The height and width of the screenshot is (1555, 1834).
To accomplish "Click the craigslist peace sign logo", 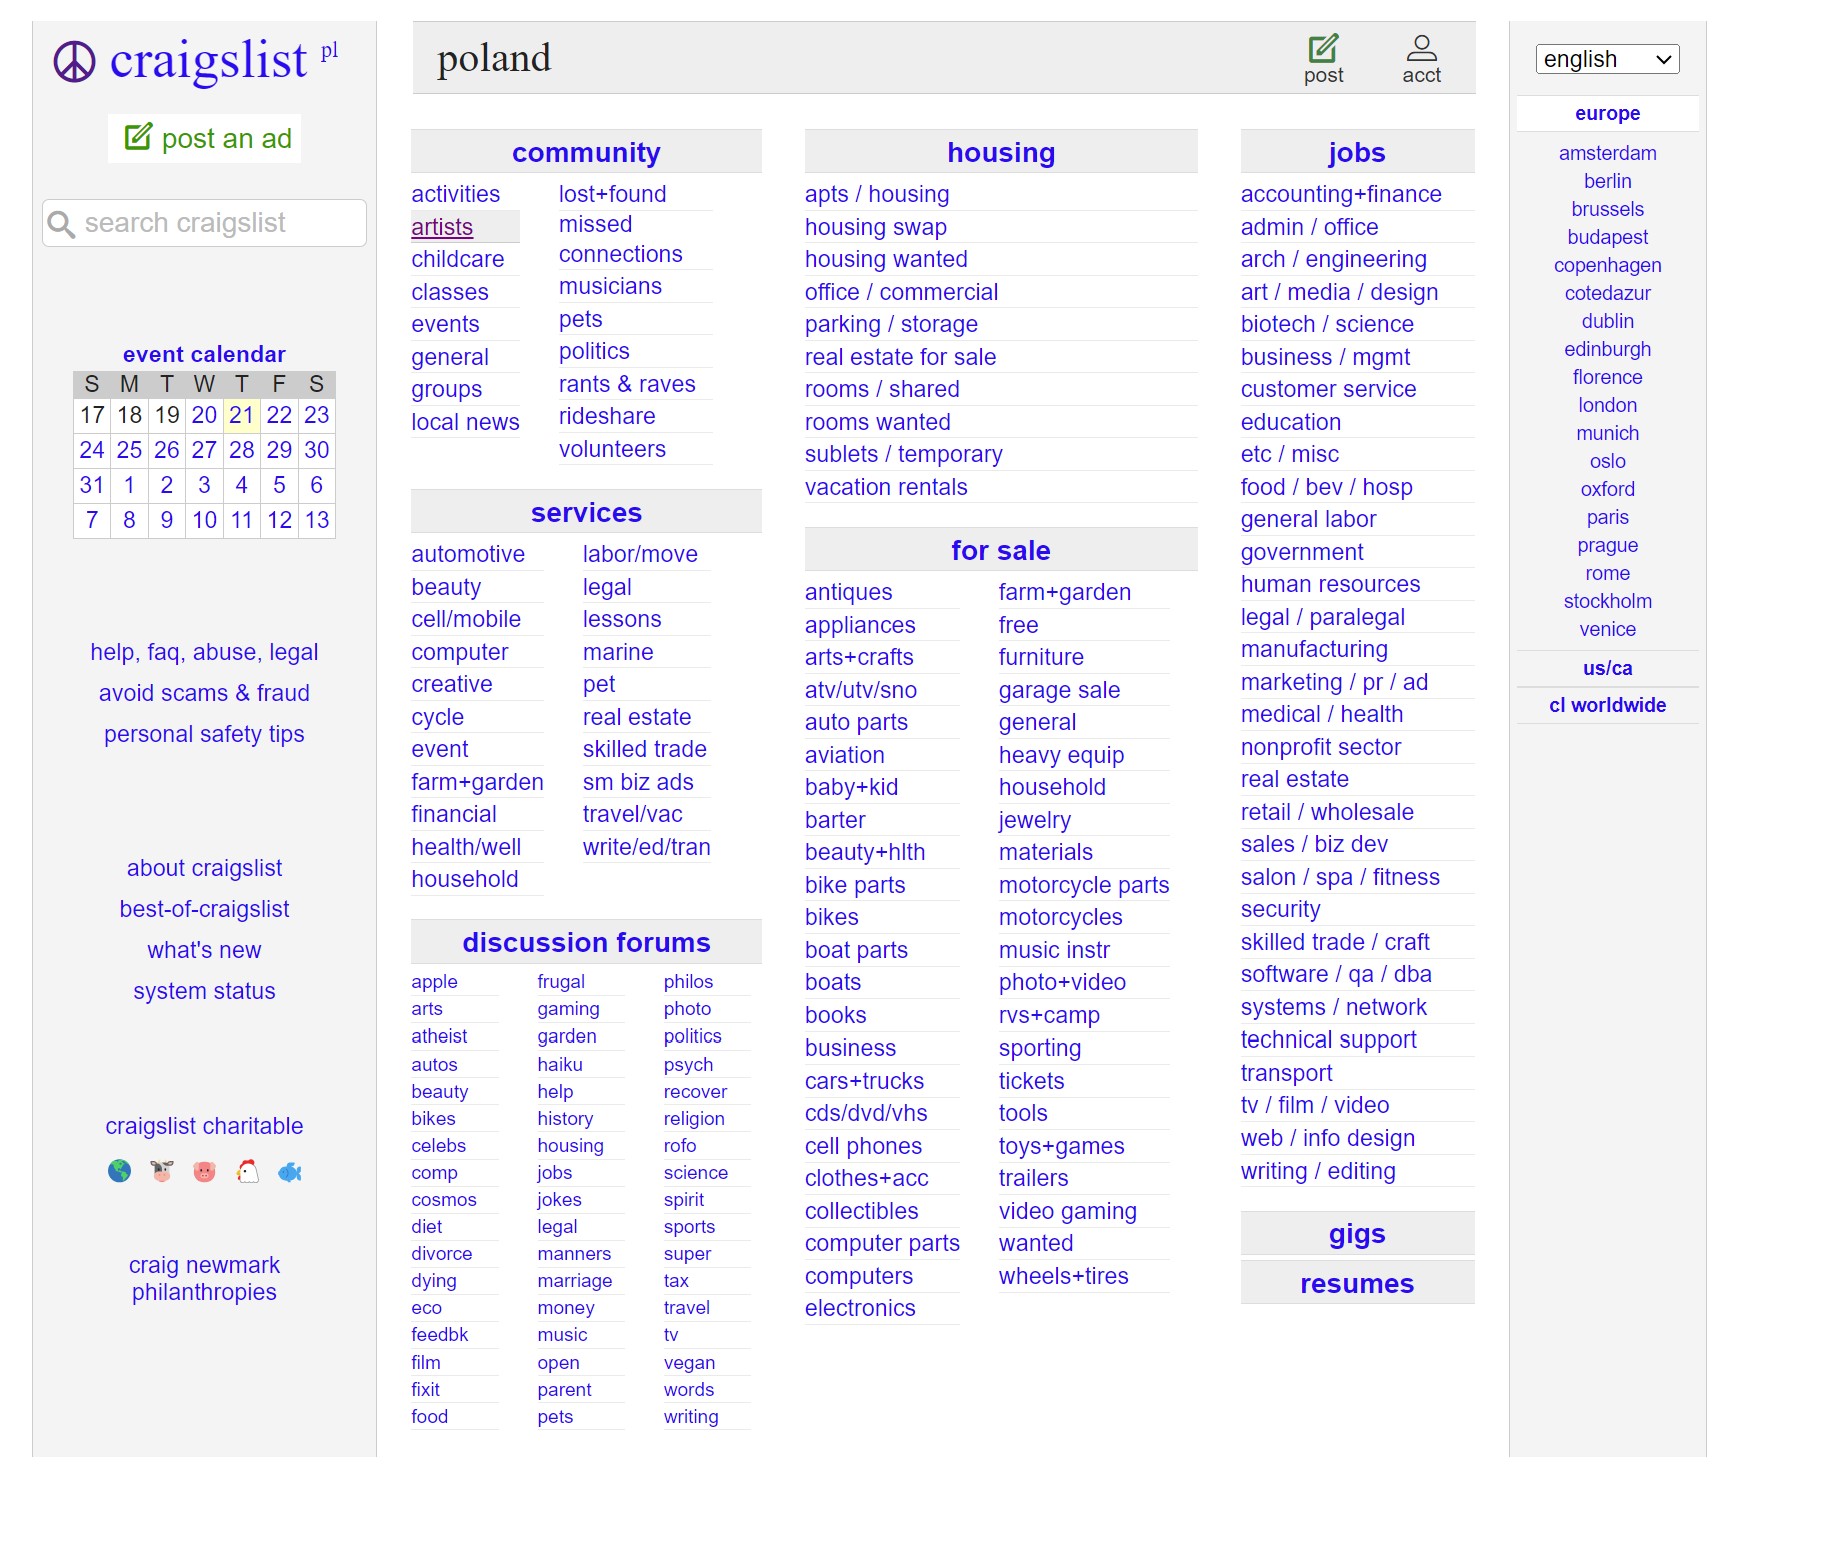I will 74,62.
